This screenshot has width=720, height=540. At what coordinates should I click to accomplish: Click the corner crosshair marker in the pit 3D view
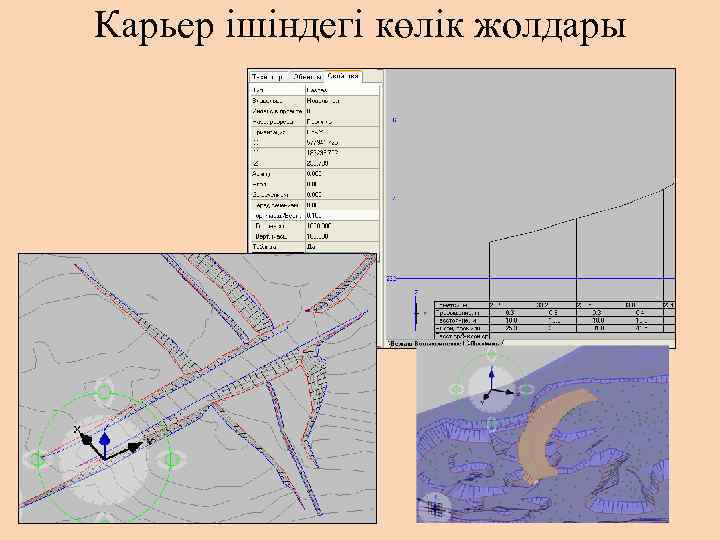coord(434,508)
